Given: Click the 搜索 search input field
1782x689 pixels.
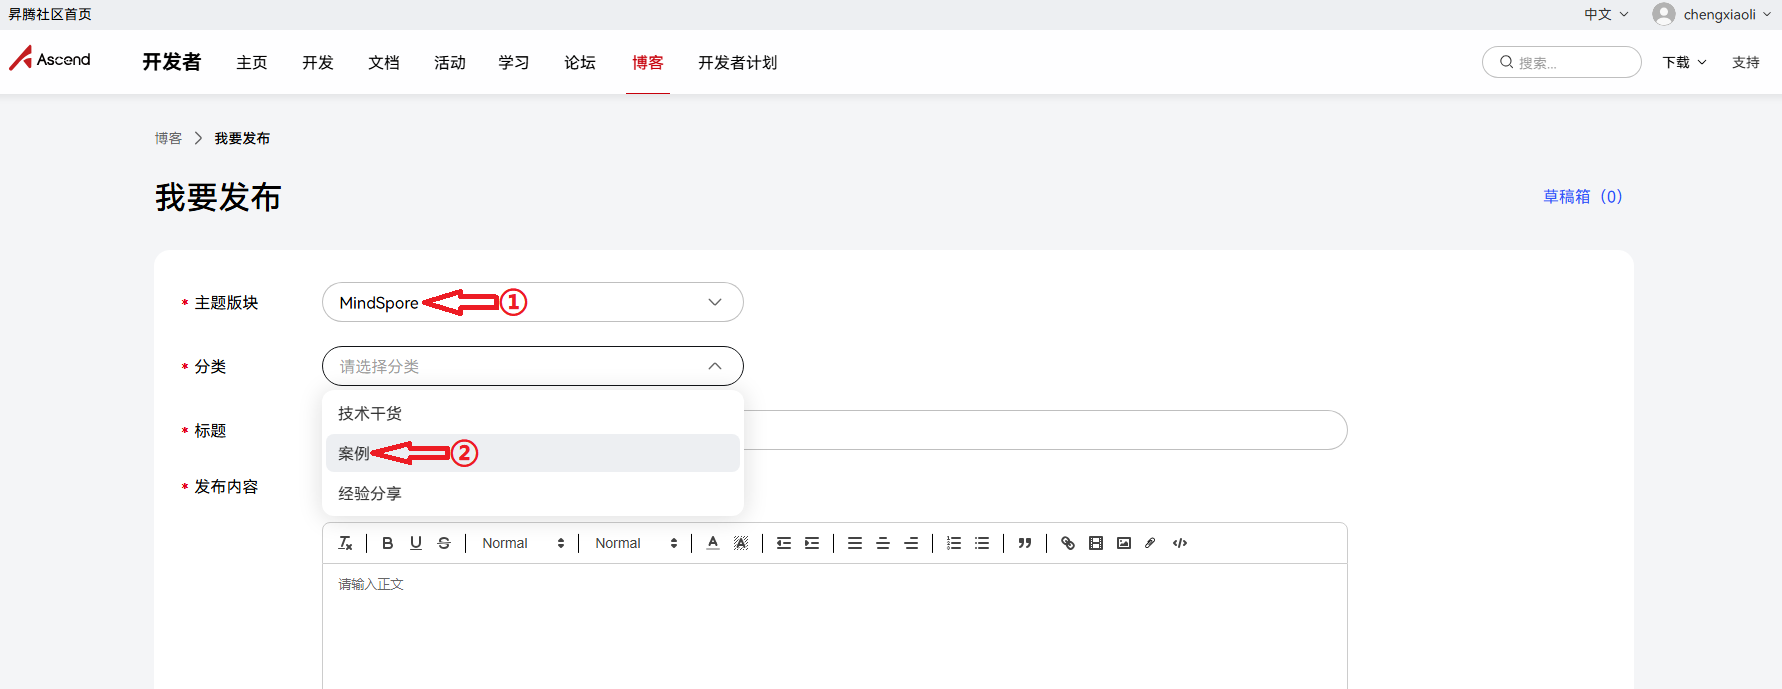Looking at the screenshot, I should click(x=1571, y=62).
